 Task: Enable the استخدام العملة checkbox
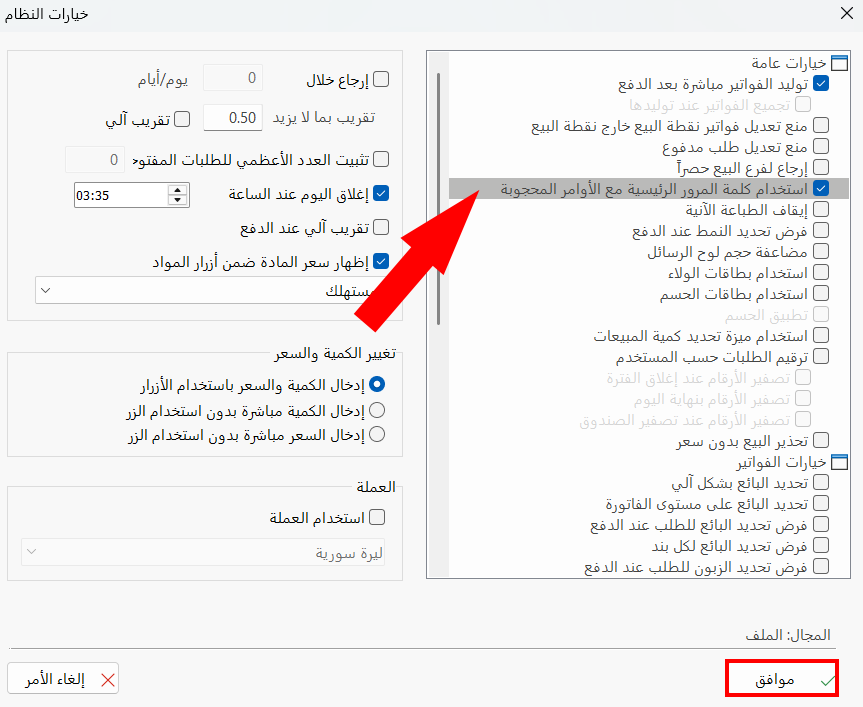tap(377, 517)
